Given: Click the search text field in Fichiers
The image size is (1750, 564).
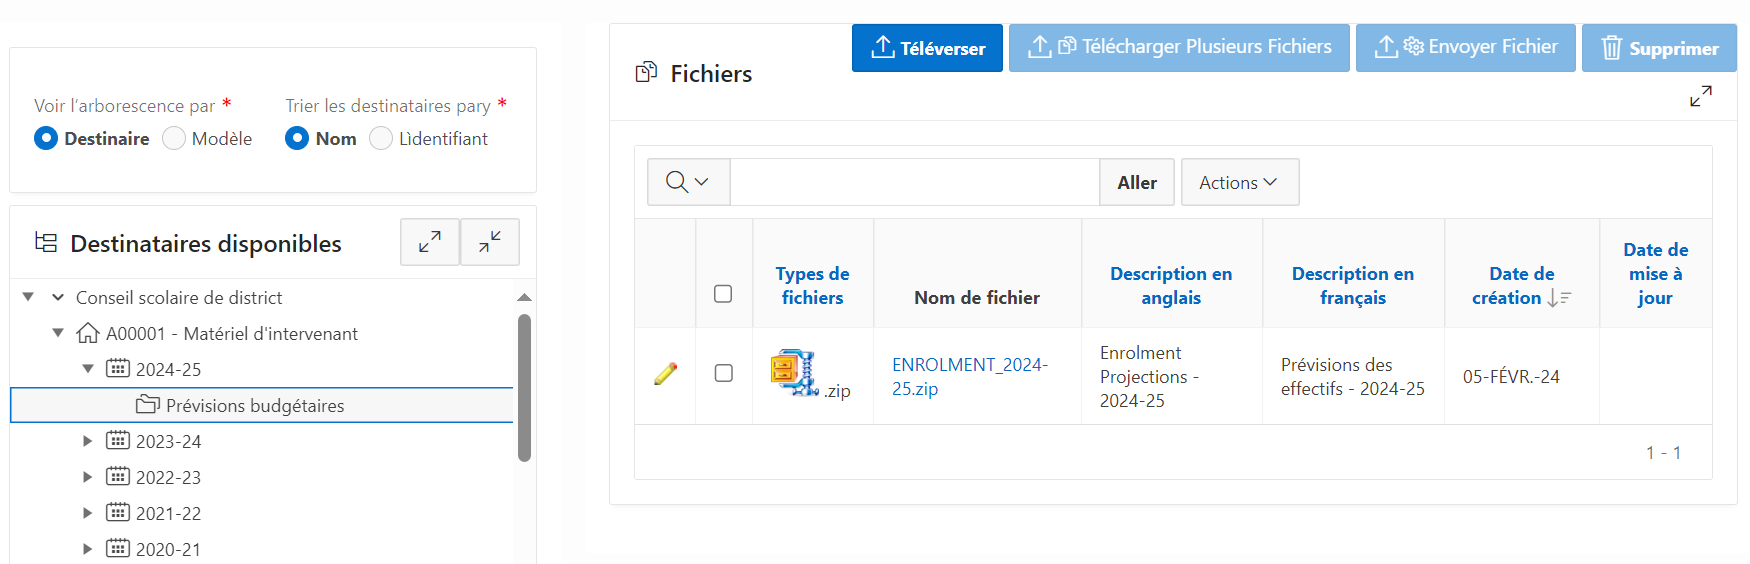Looking at the screenshot, I should (914, 182).
